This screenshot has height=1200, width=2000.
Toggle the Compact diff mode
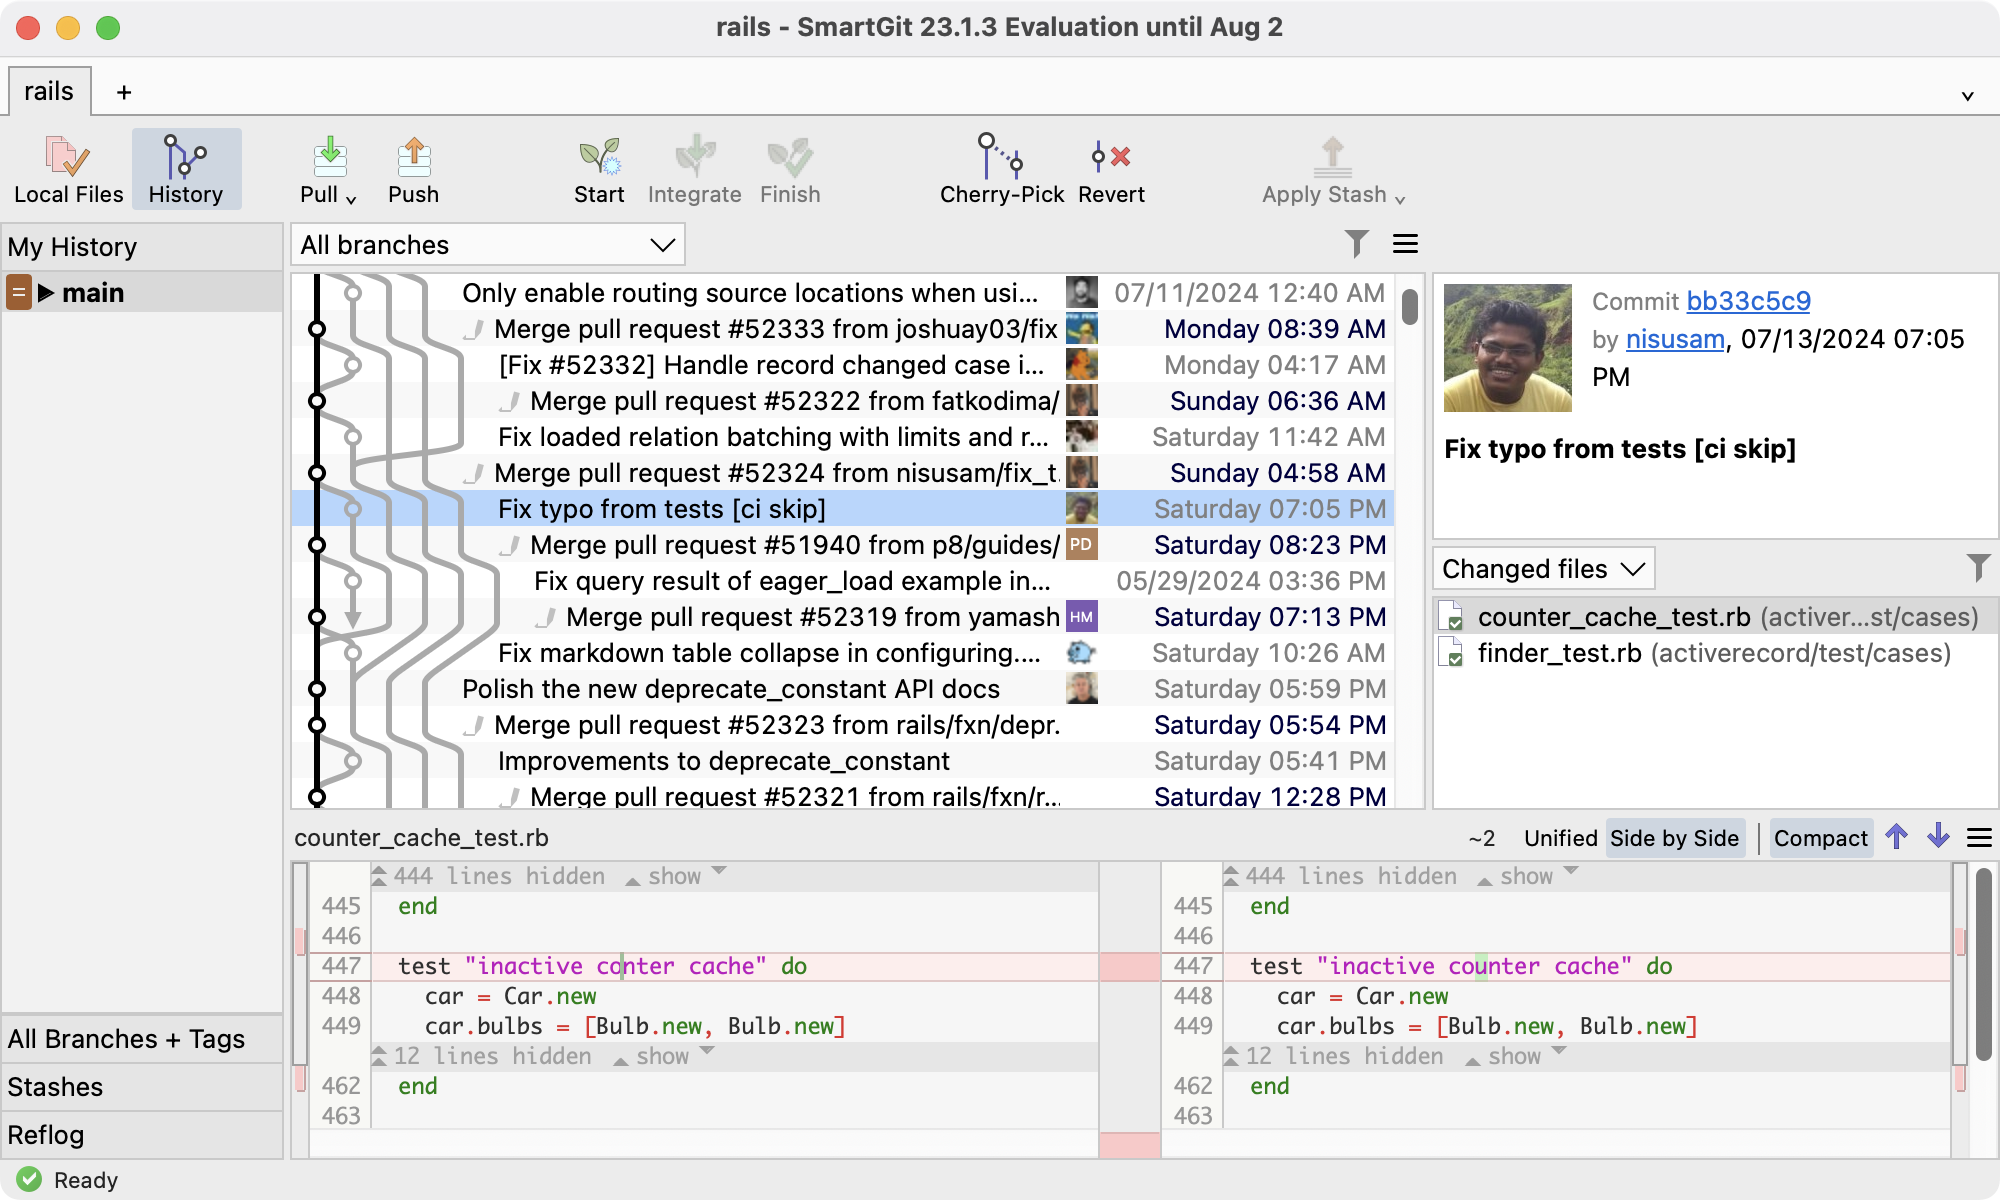coord(1820,838)
